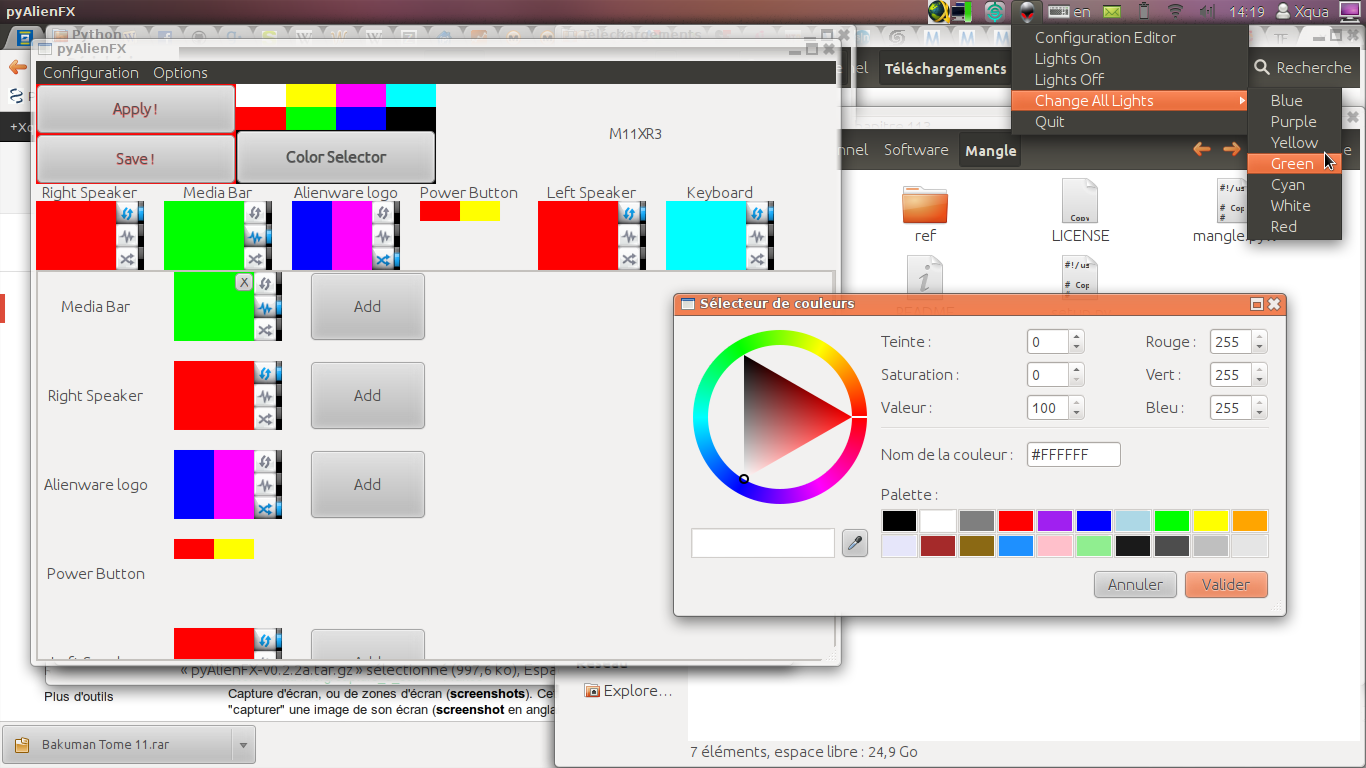This screenshot has height=768, width=1366.
Task: Open the Wi-Fi network indicator
Action: point(1175,12)
